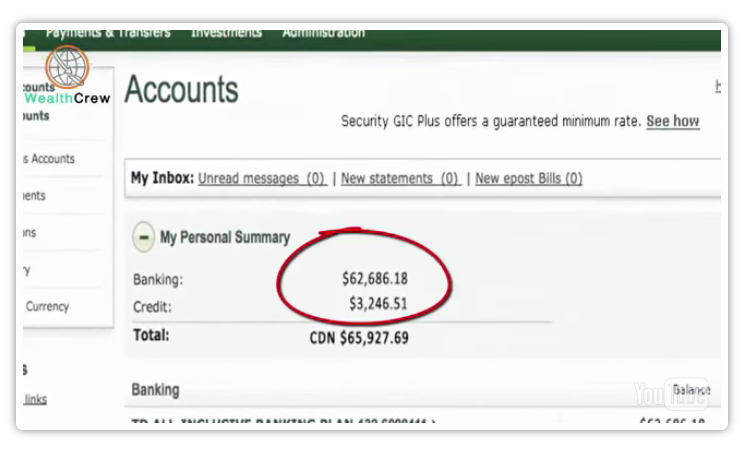Click the WealthCrew globe logo icon
The image size is (747, 451).
pyautogui.click(x=67, y=67)
